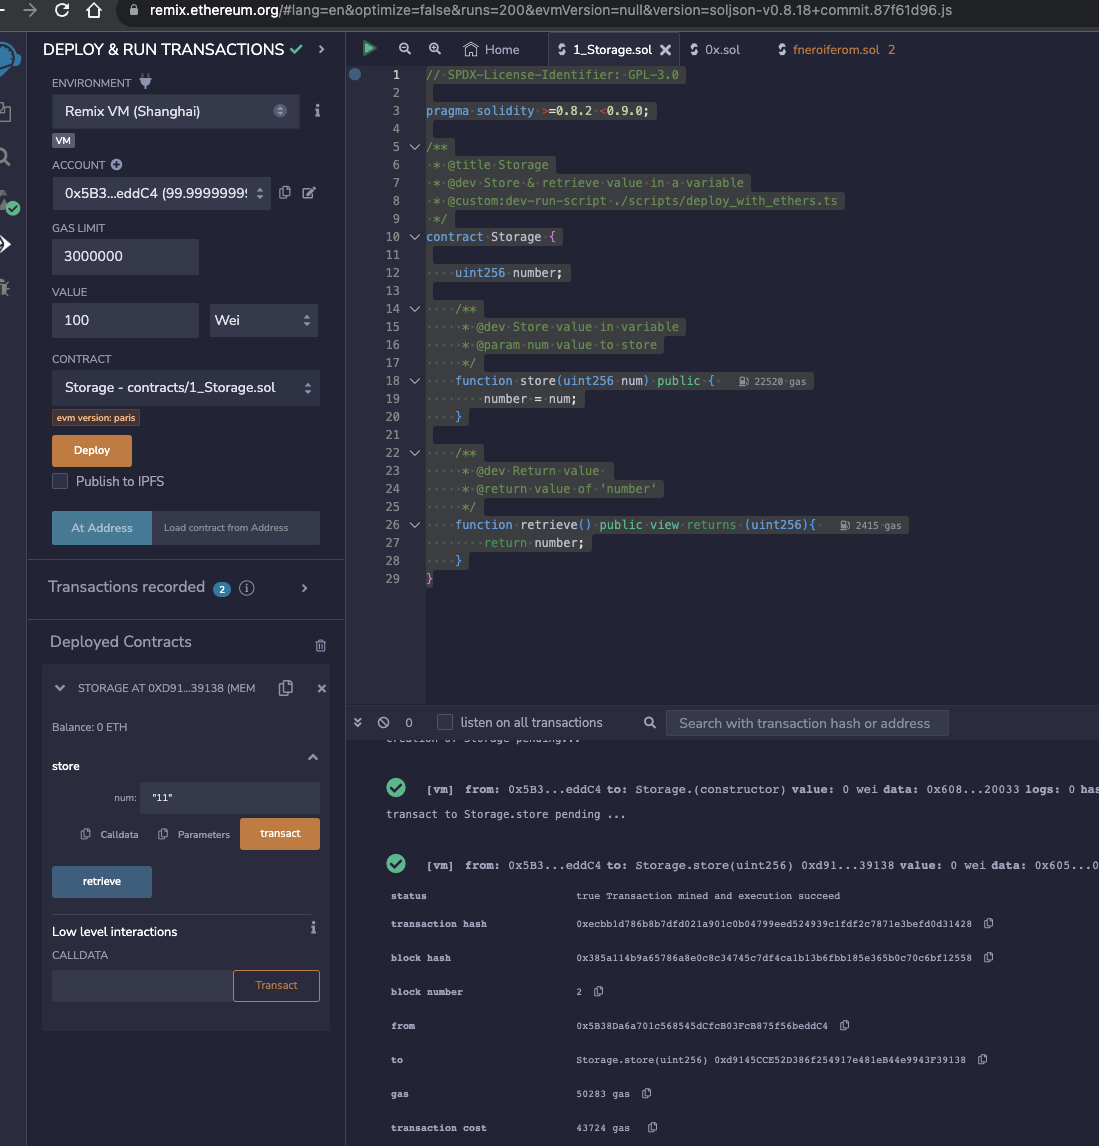Click the 22520 gas estimate icon

tap(743, 382)
